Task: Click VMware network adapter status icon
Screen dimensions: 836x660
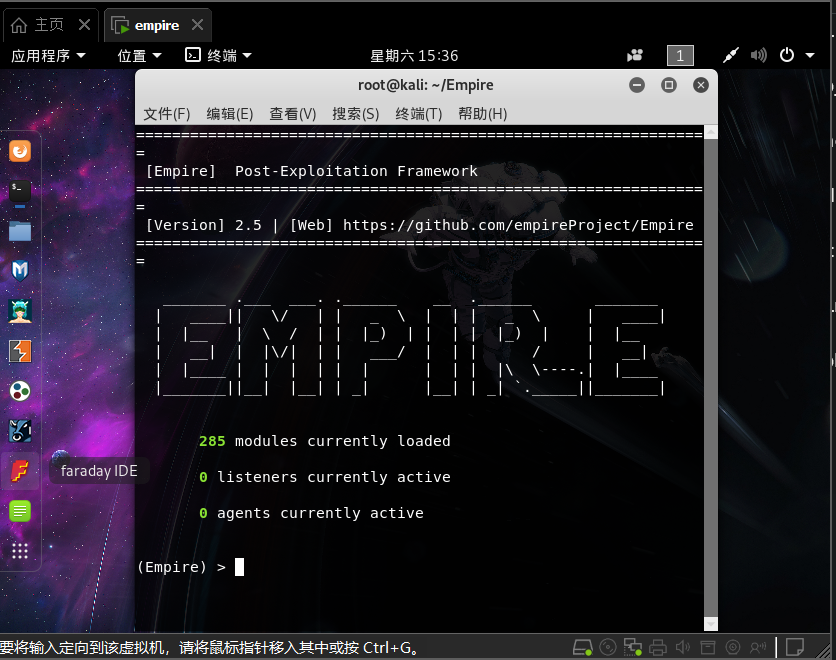Action: (633, 647)
